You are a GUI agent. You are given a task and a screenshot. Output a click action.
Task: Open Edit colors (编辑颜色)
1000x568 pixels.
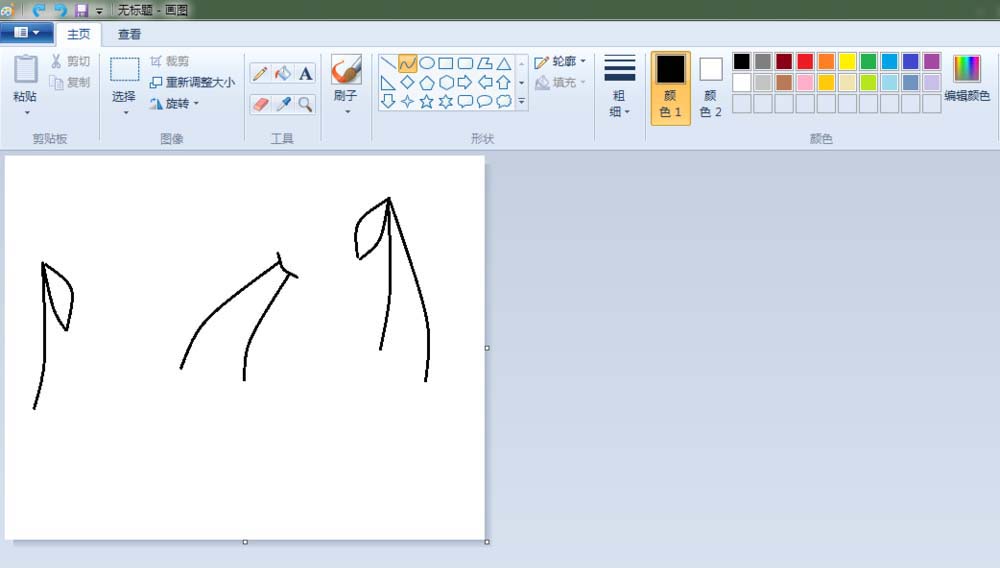pos(967,79)
